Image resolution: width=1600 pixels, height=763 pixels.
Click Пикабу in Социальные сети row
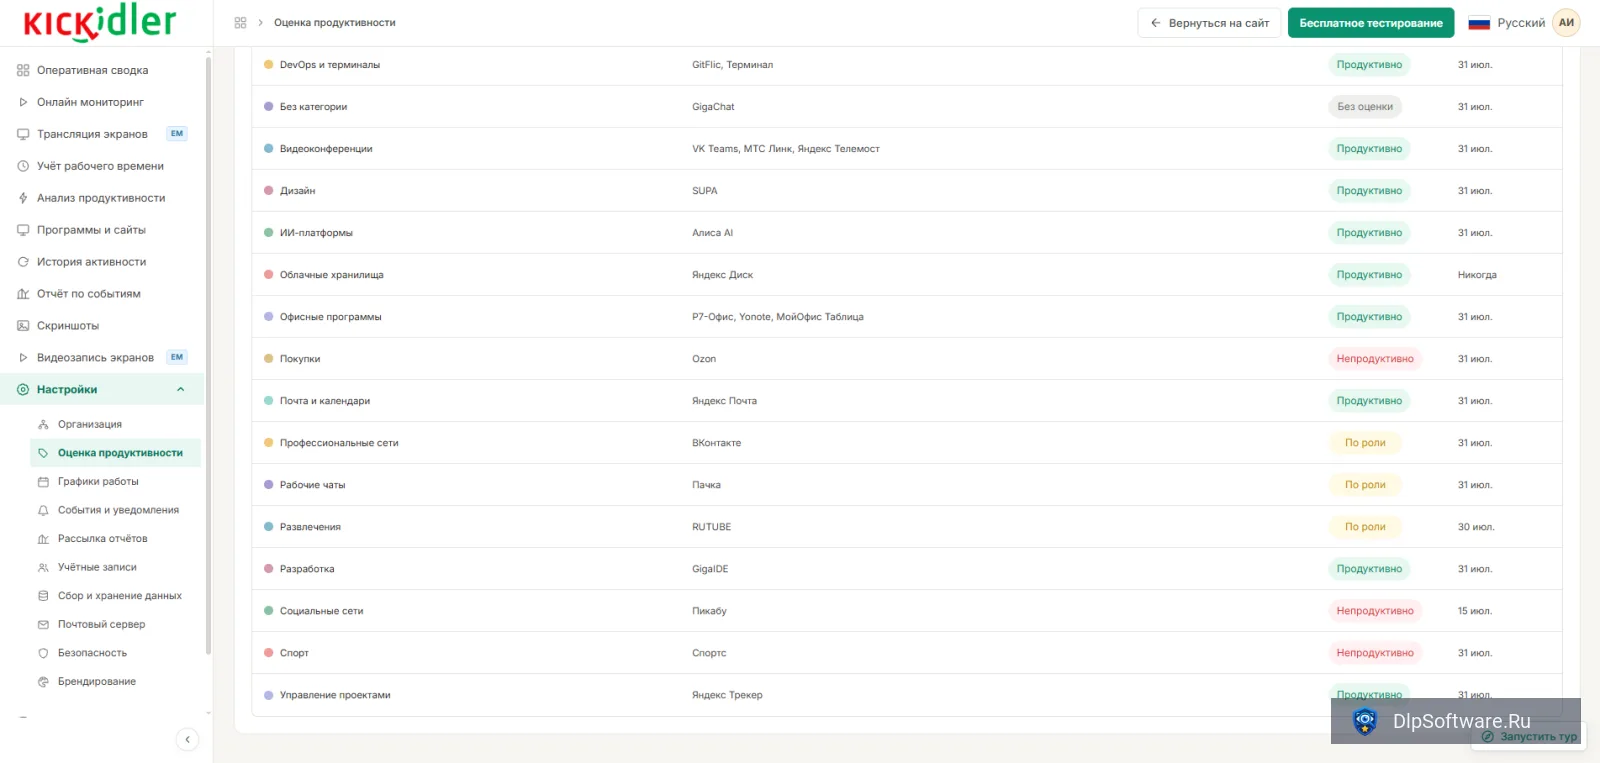pos(709,611)
